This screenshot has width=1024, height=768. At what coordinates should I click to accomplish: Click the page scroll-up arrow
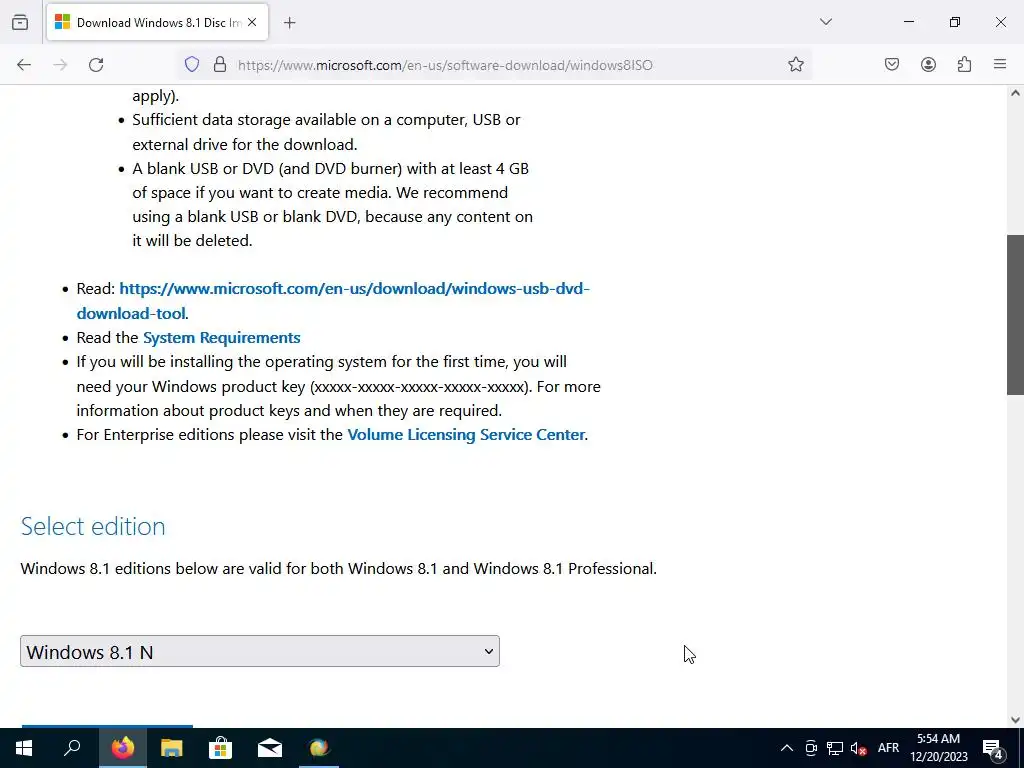click(1015, 93)
